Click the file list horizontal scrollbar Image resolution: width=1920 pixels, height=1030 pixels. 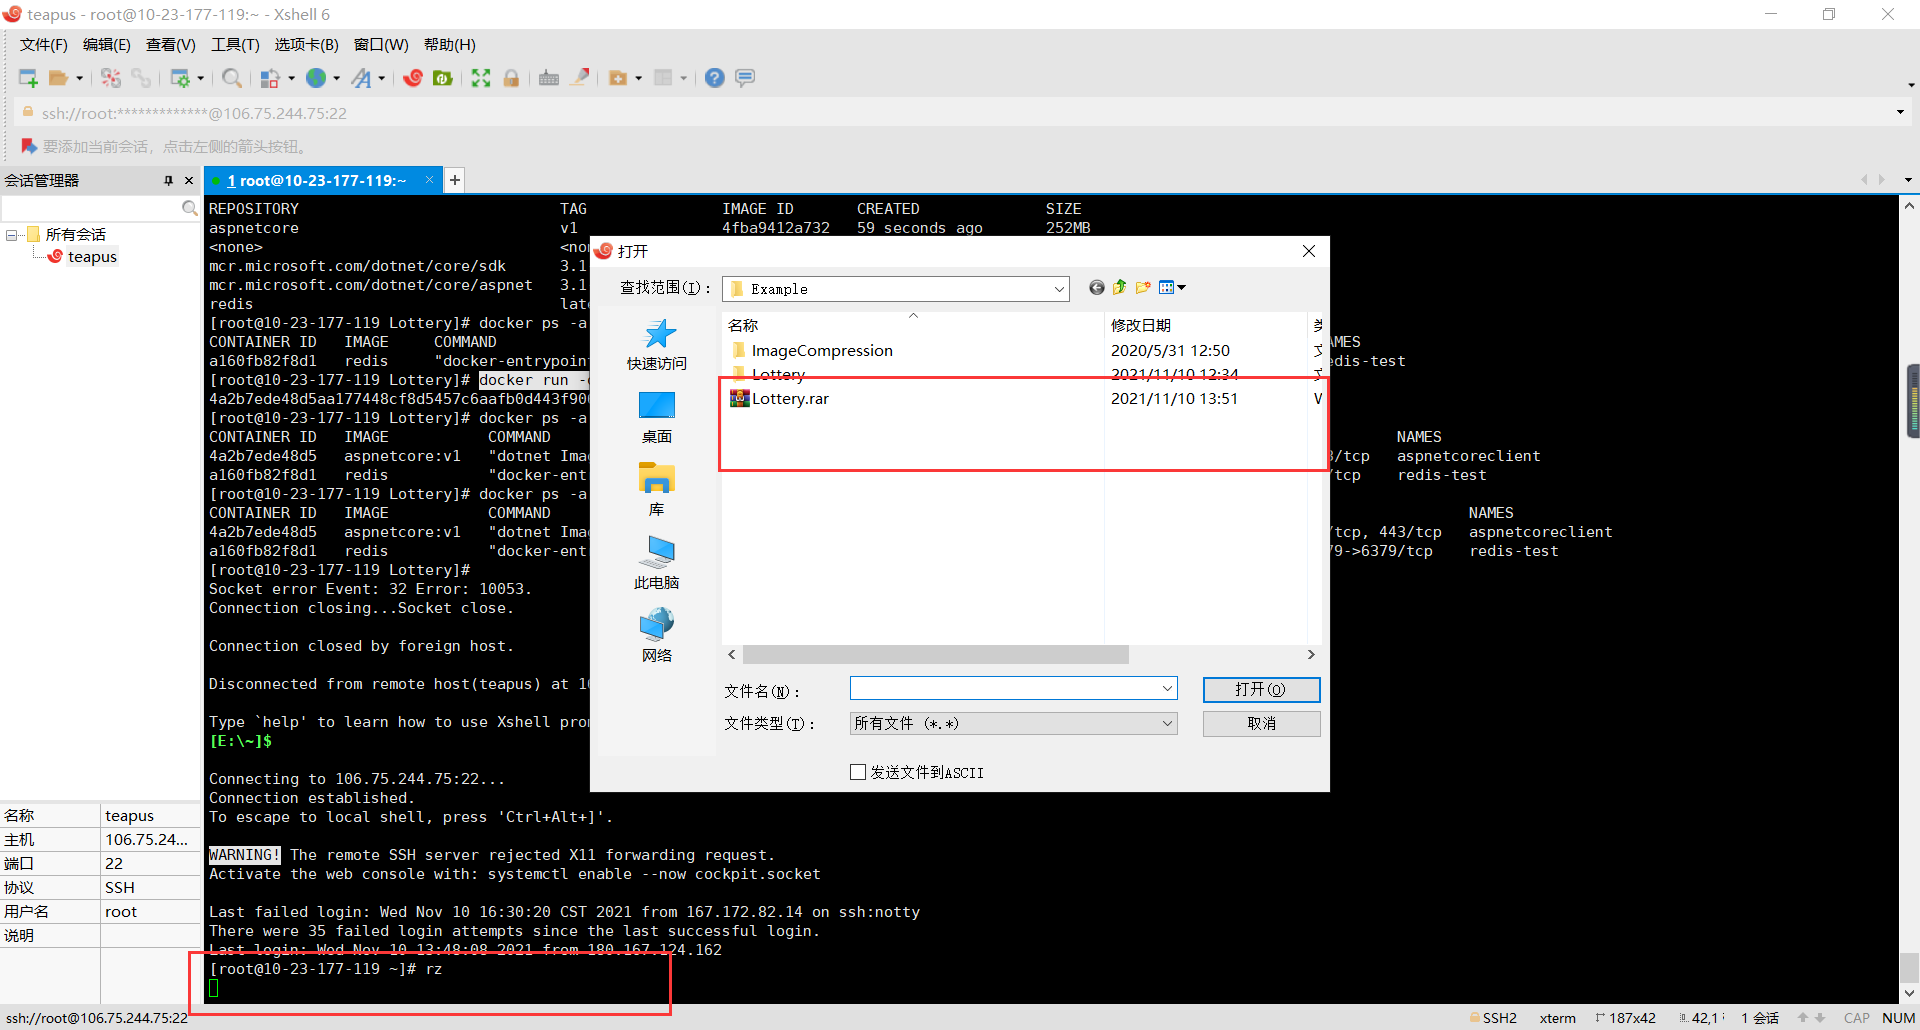coord(935,655)
